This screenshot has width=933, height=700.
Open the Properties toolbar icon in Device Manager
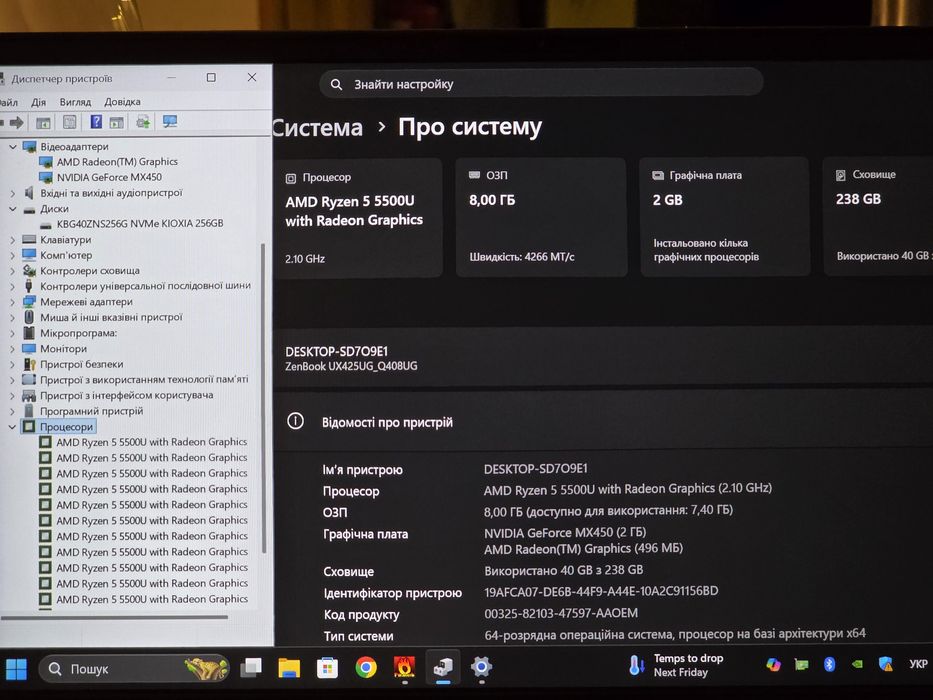pyautogui.click(x=70, y=123)
